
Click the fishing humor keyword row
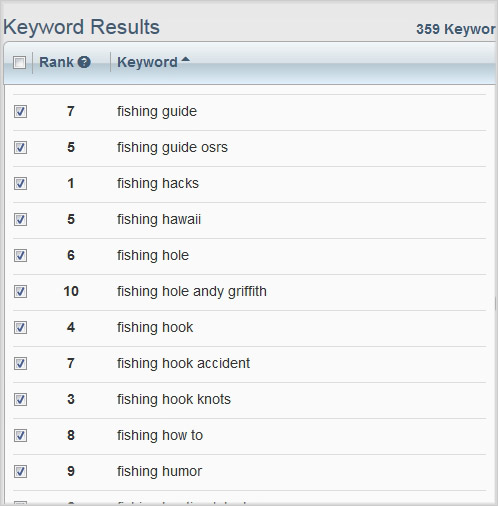coord(249,471)
